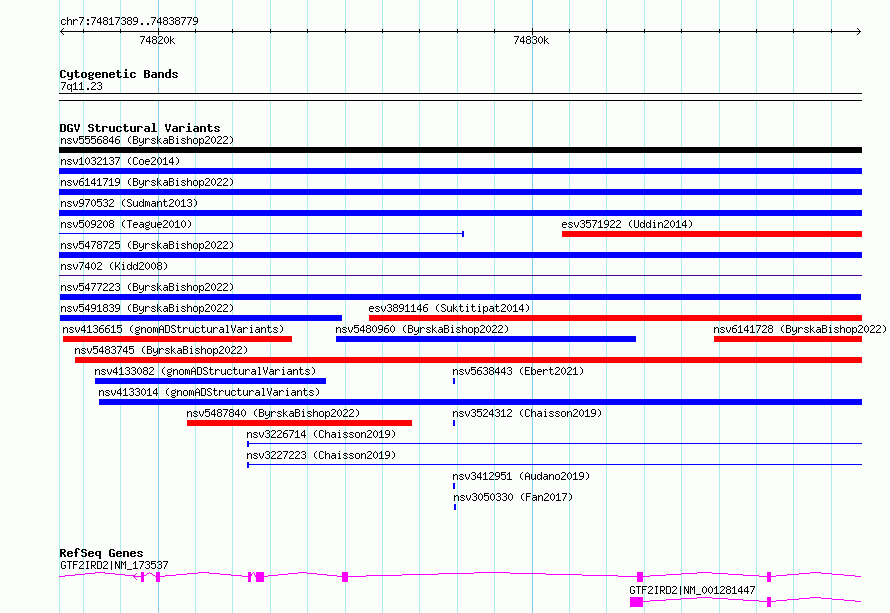Click the blue nsv4133014 variant bar
890x613 pixels.
[x=480, y=402]
